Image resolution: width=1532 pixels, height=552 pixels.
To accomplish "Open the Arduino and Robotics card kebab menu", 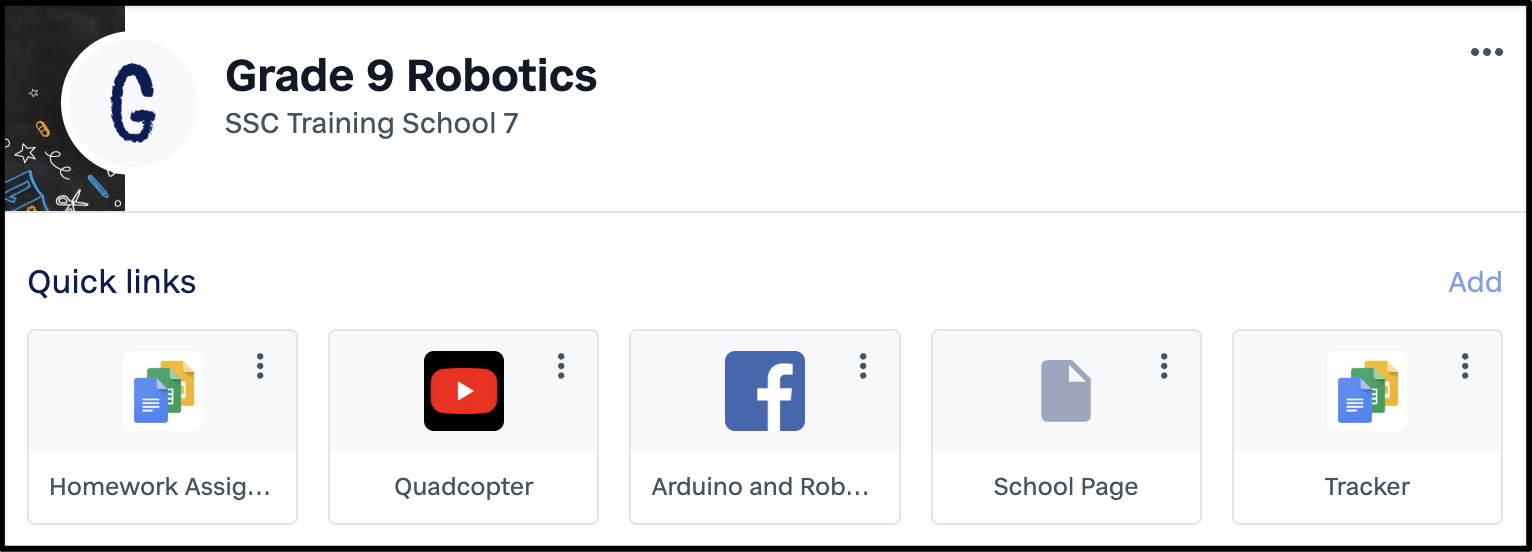I will click(x=863, y=366).
